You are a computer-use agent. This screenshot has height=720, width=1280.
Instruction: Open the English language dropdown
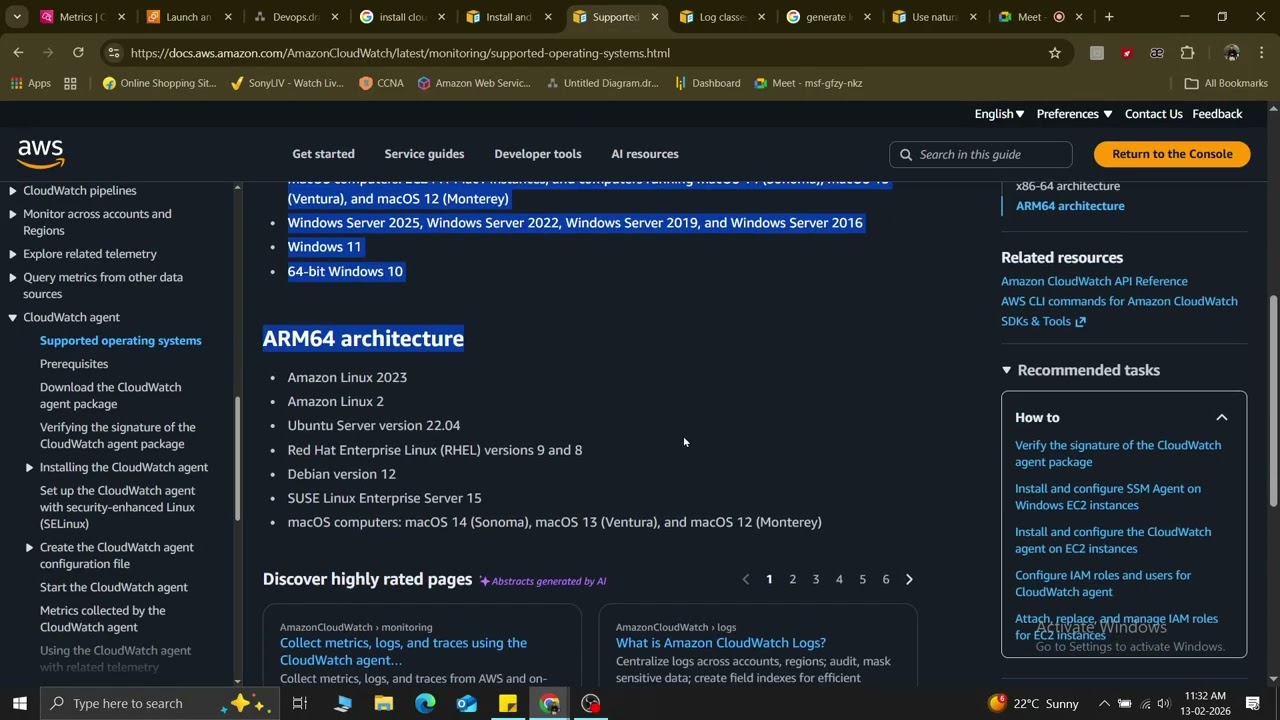point(999,114)
